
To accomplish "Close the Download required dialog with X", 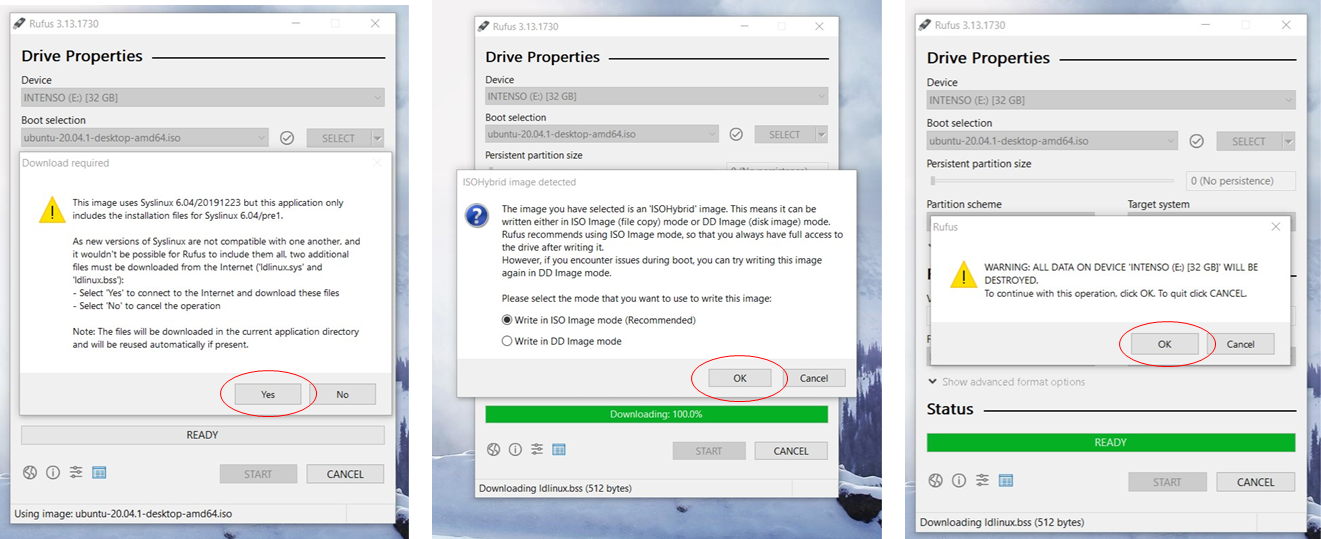I will pos(377,163).
